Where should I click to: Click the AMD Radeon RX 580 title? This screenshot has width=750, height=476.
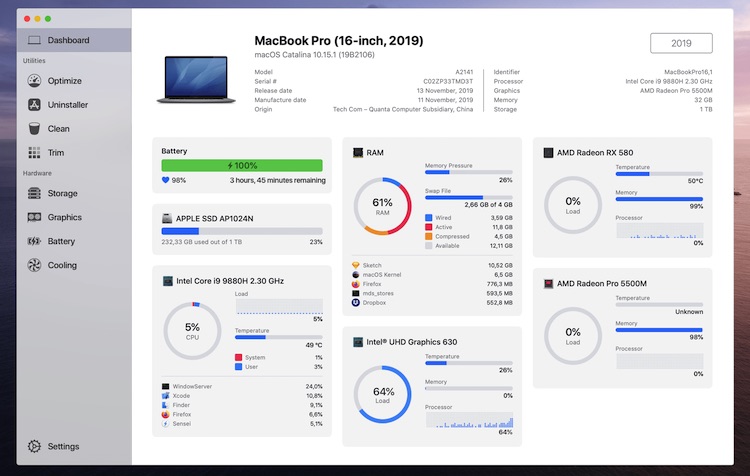[x=594, y=153]
